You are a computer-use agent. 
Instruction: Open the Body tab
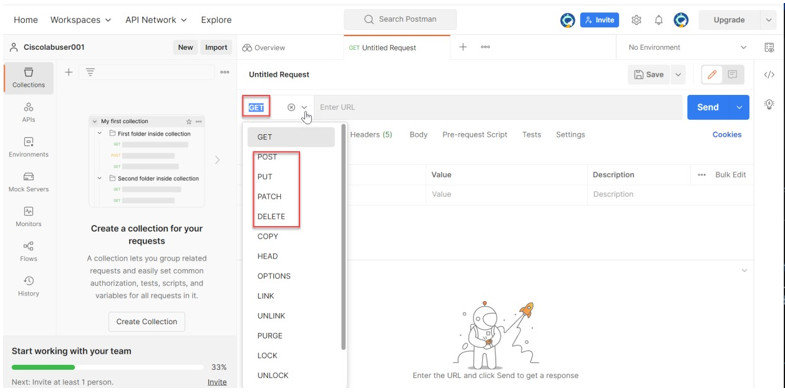(419, 134)
